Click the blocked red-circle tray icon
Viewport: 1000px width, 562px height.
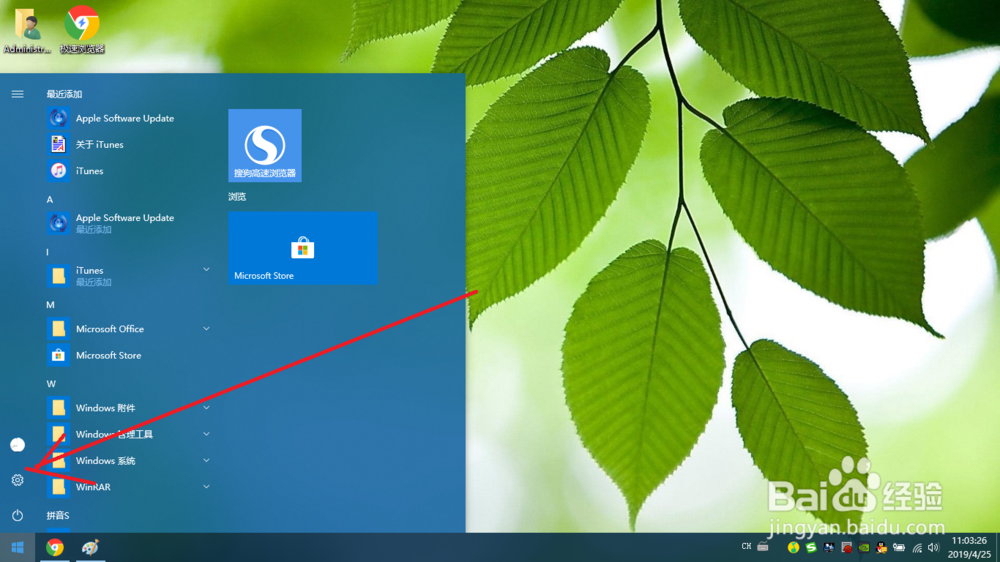(846, 547)
